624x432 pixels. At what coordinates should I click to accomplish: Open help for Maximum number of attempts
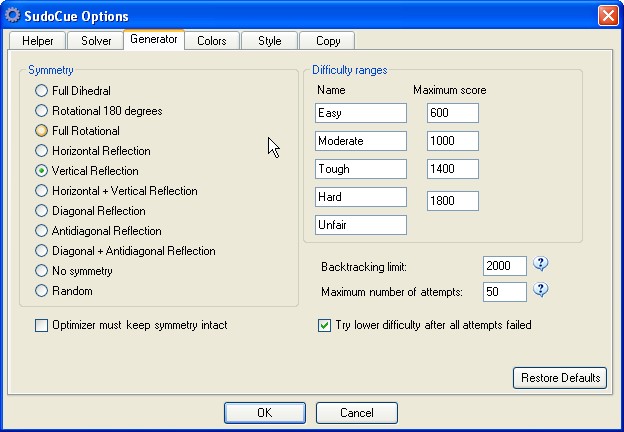[x=540, y=290]
